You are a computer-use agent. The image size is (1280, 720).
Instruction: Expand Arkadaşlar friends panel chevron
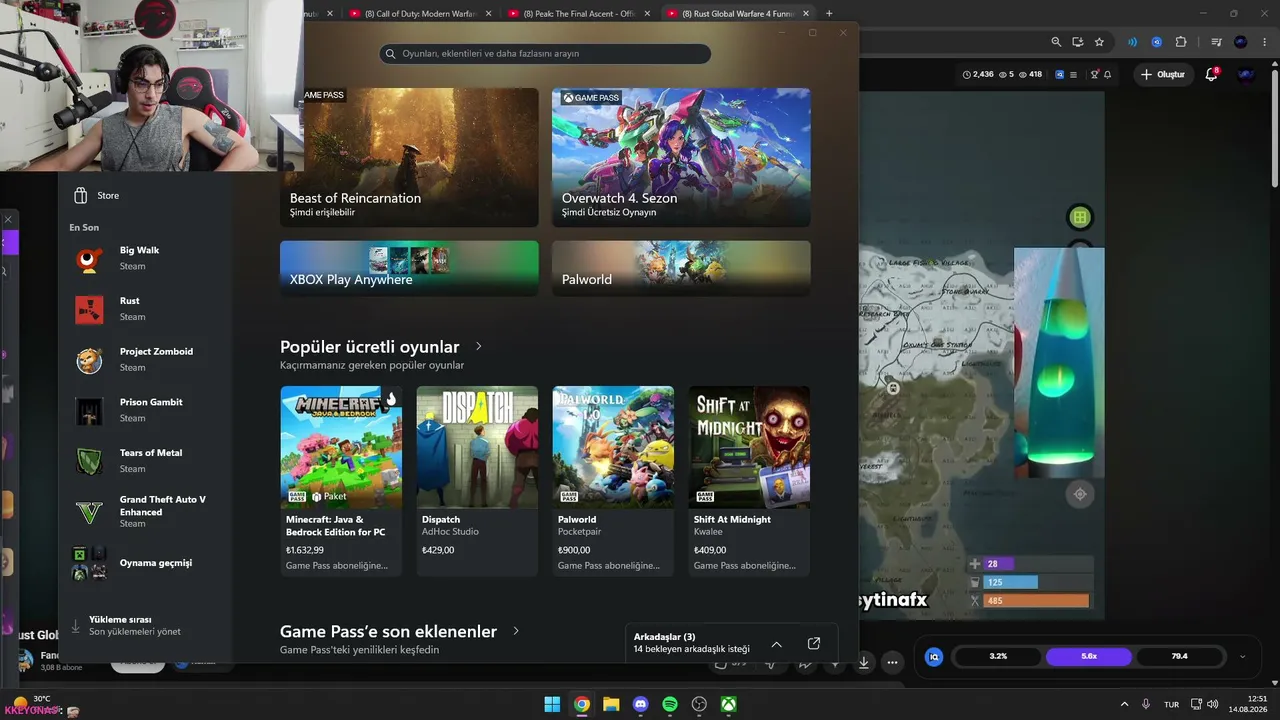(x=776, y=644)
